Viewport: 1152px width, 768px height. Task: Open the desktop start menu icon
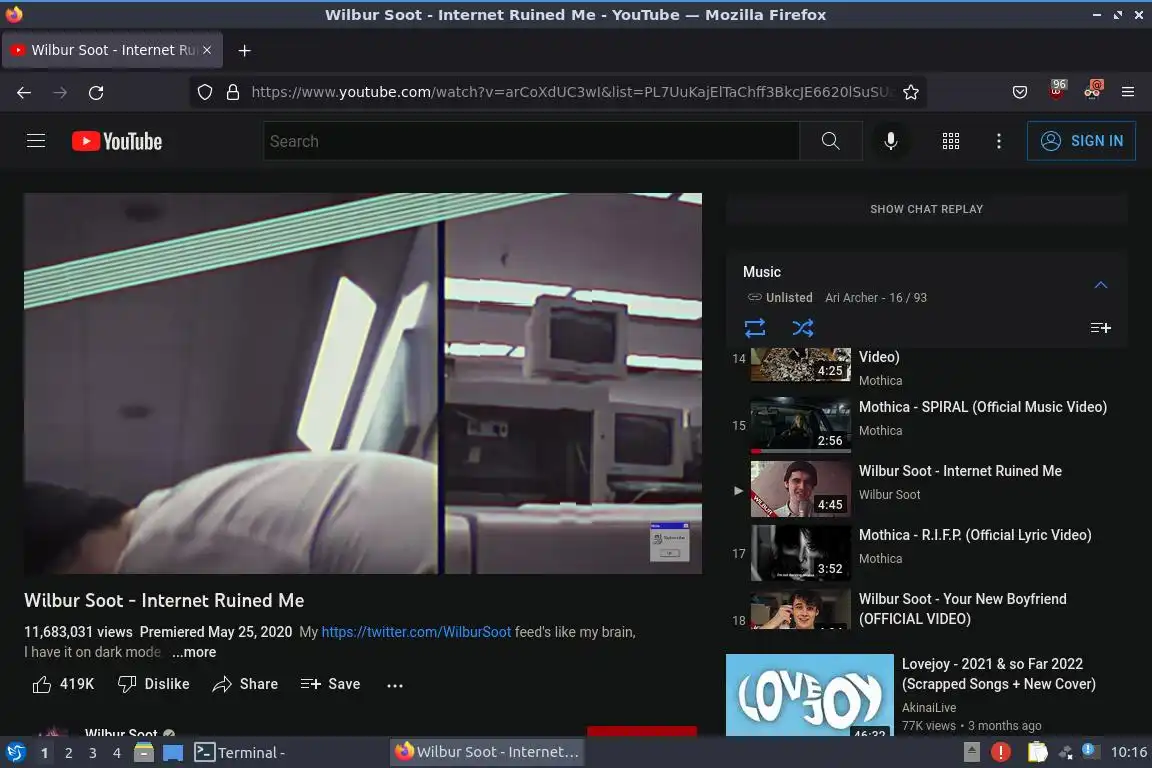click(x=15, y=753)
